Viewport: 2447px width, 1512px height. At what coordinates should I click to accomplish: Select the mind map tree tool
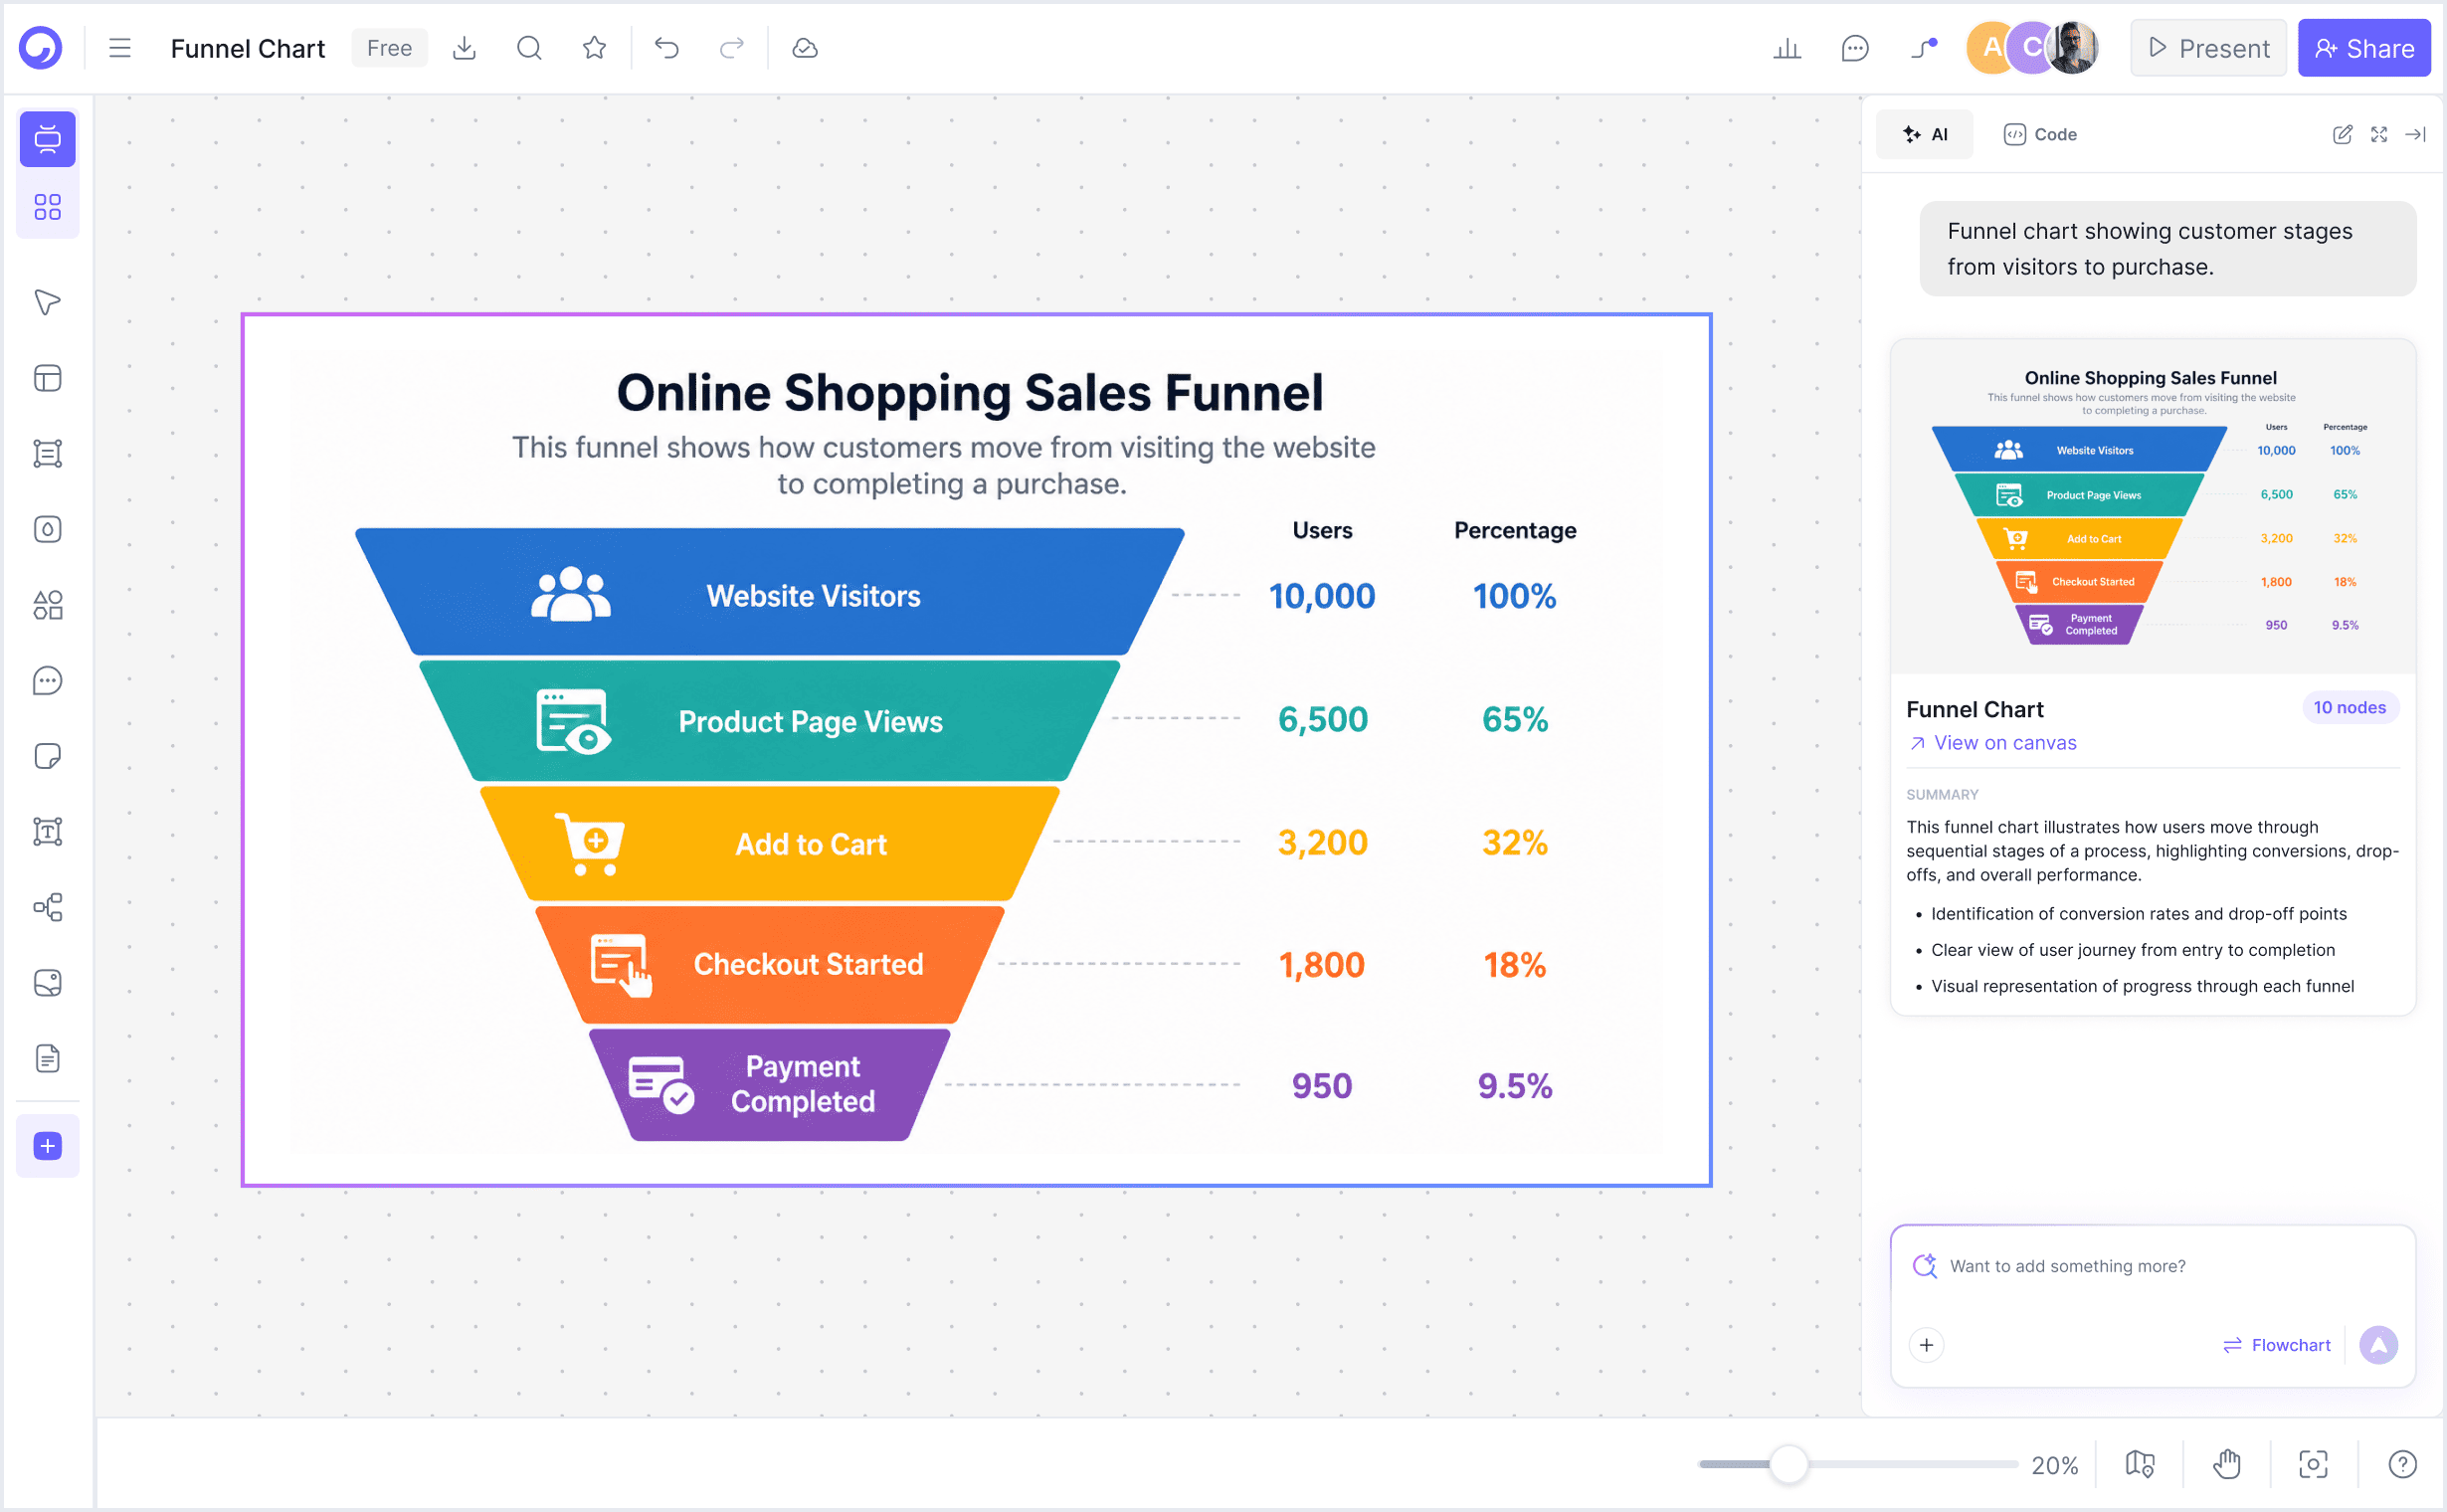click(x=47, y=907)
